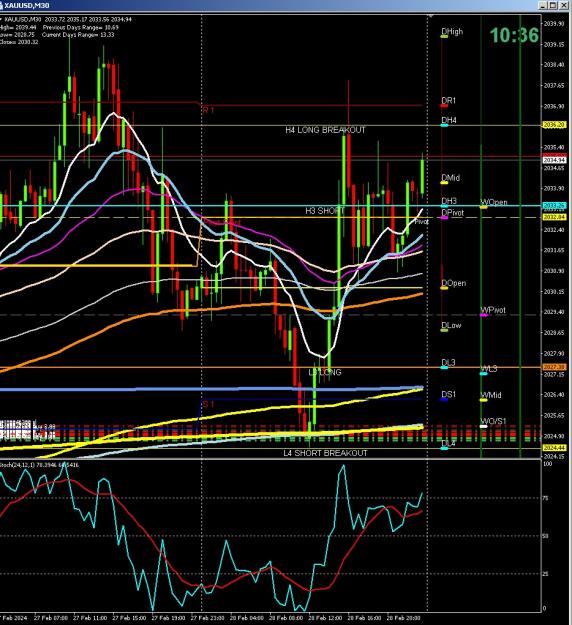Select the DH4 cyan marker

(444, 125)
